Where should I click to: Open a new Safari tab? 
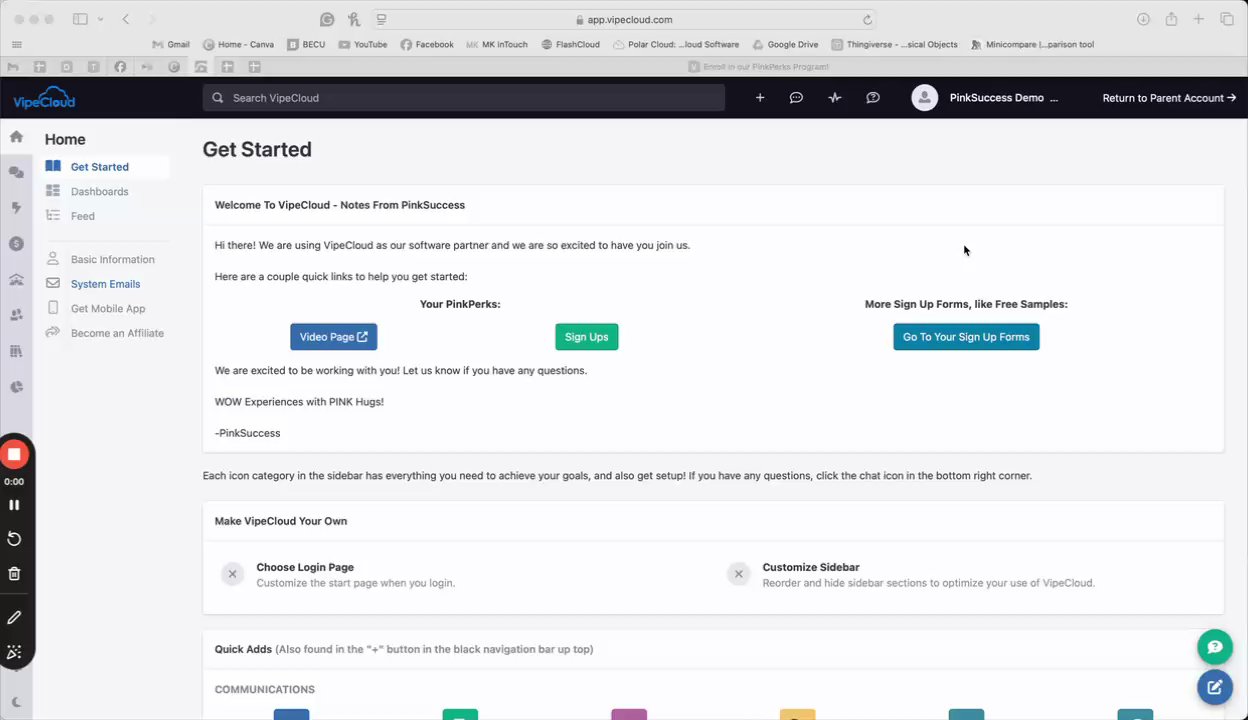coord(1198,19)
